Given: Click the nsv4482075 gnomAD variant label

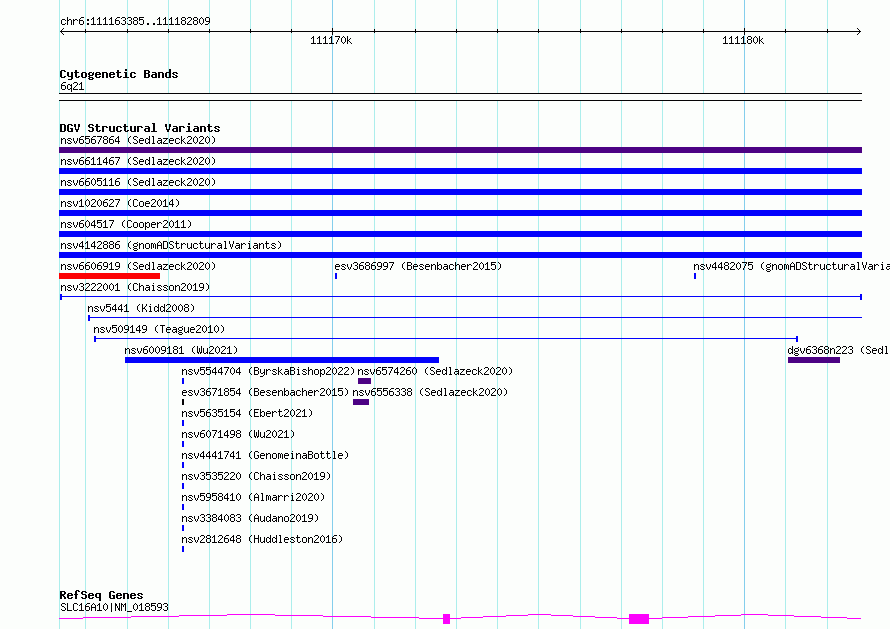Looking at the screenshot, I should pyautogui.click(x=791, y=266).
